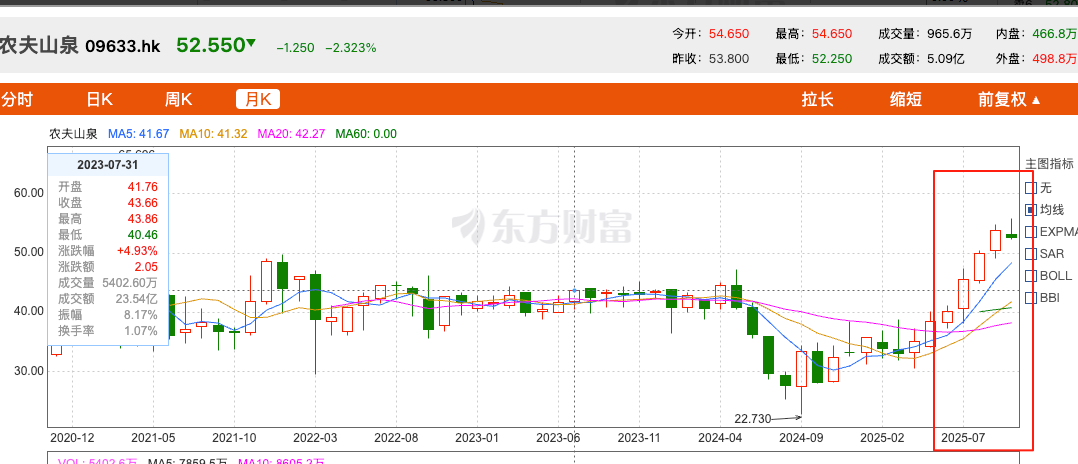
Task: Click the 收盘 43.66 tooltip row
Action: pyautogui.click(x=107, y=203)
